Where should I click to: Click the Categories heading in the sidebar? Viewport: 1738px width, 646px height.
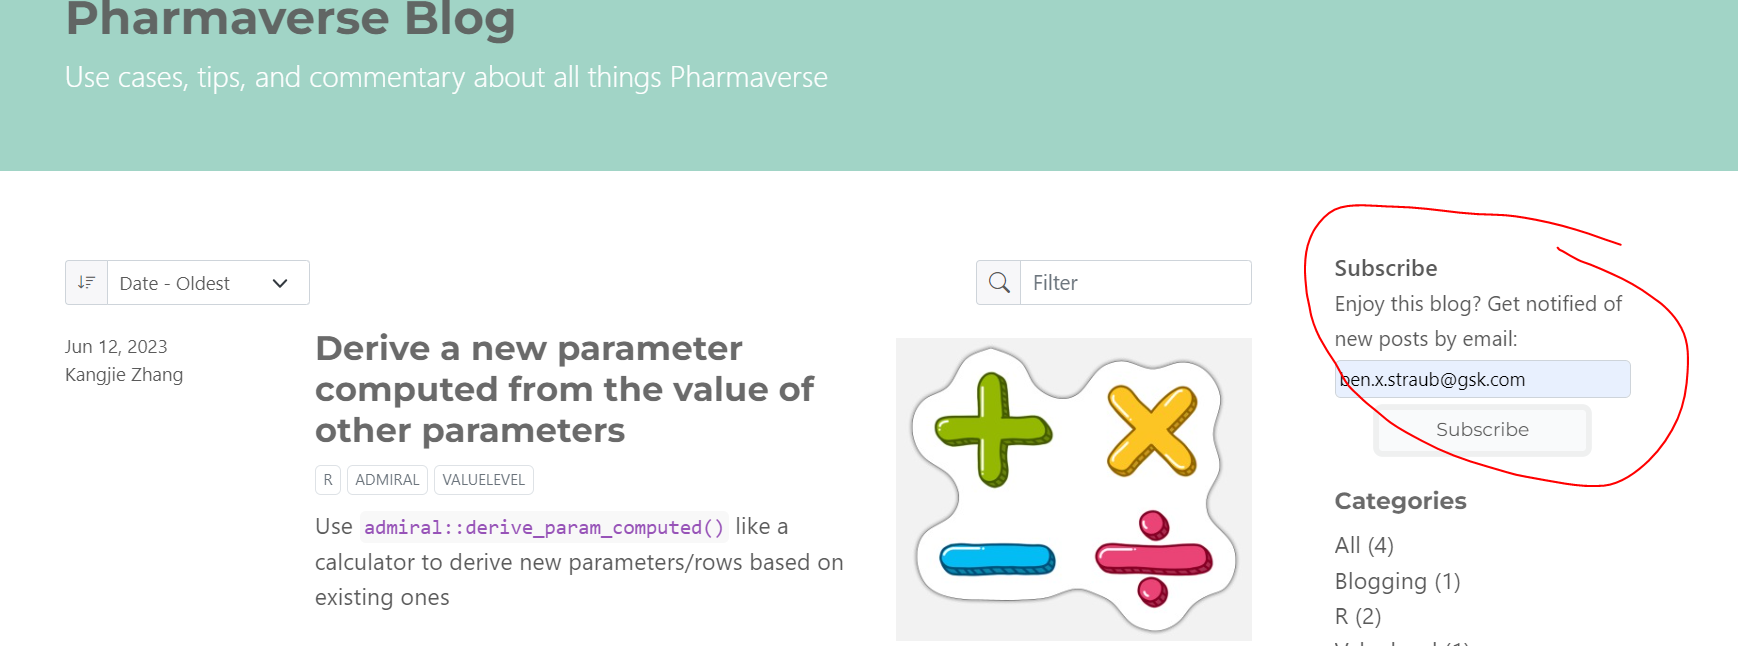(x=1400, y=500)
